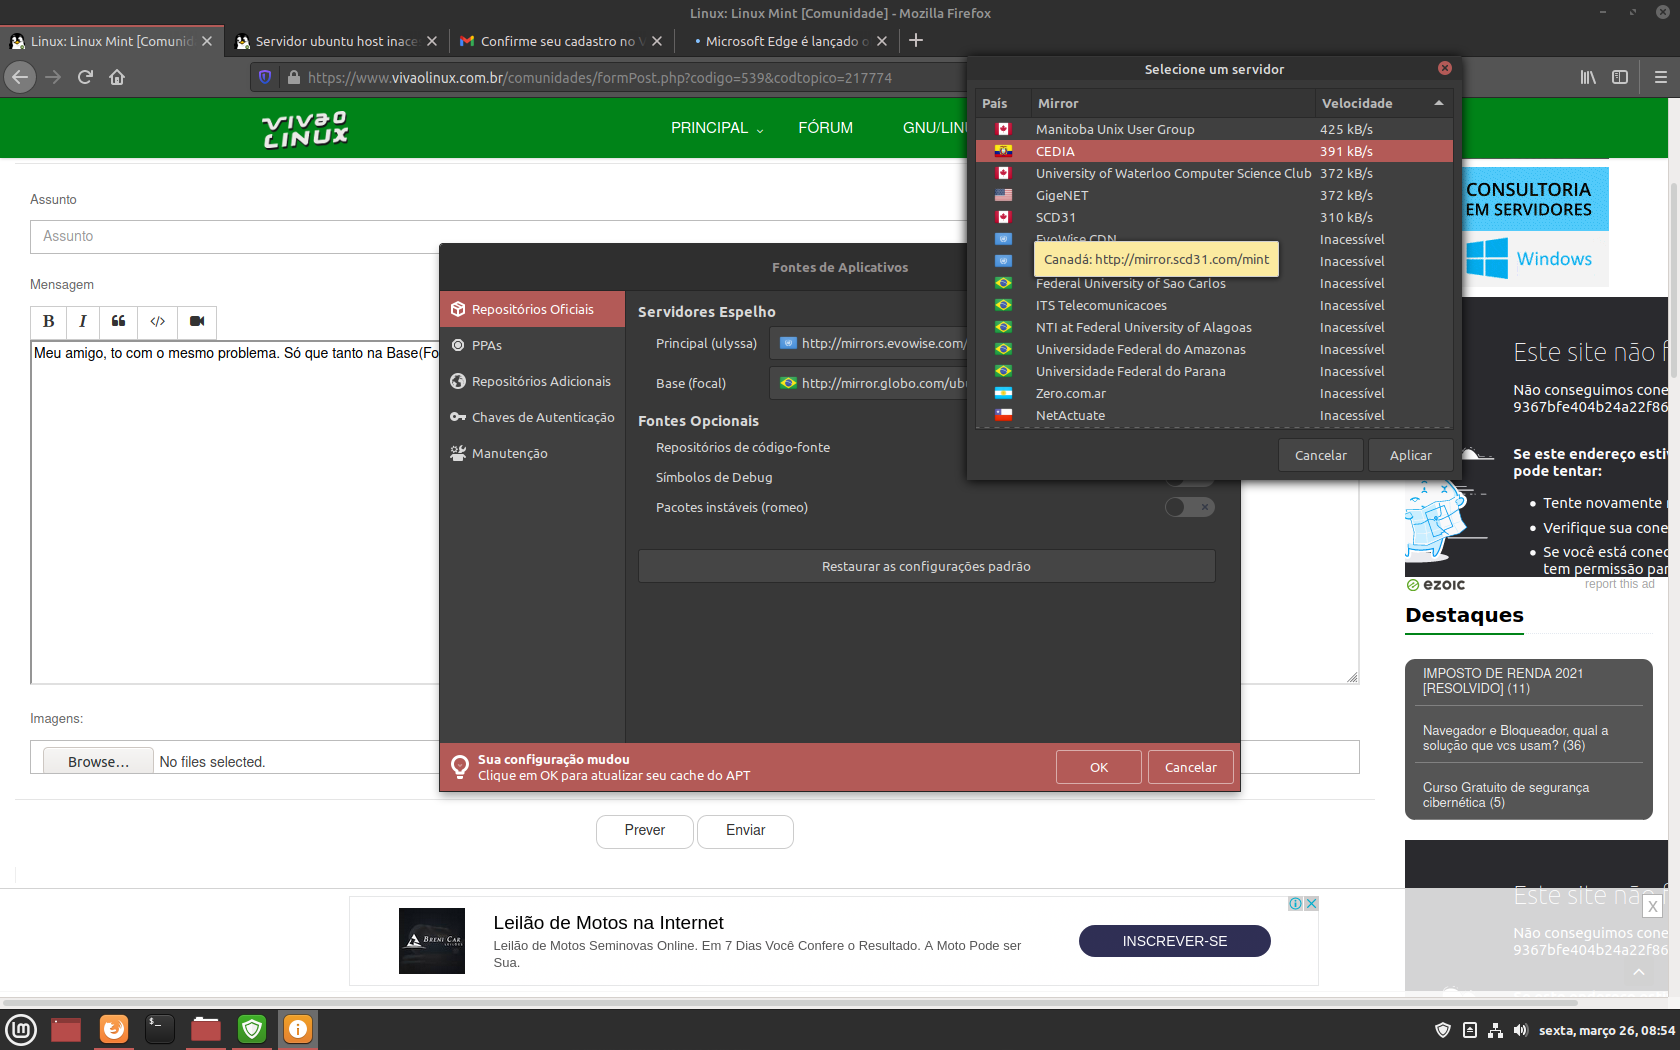Open a new Firefox tab
Image resolution: width=1680 pixels, height=1050 pixels.
(x=916, y=41)
